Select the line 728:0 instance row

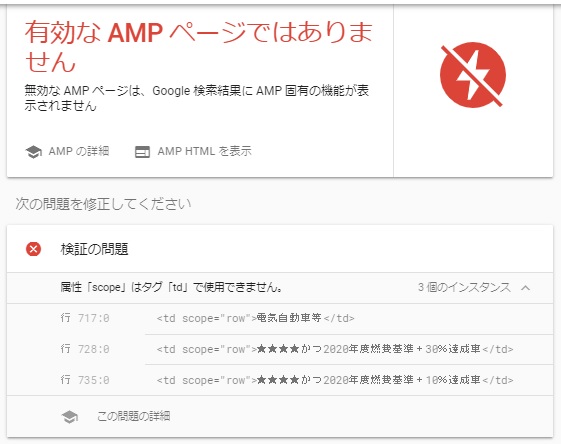pyautogui.click(x=280, y=349)
